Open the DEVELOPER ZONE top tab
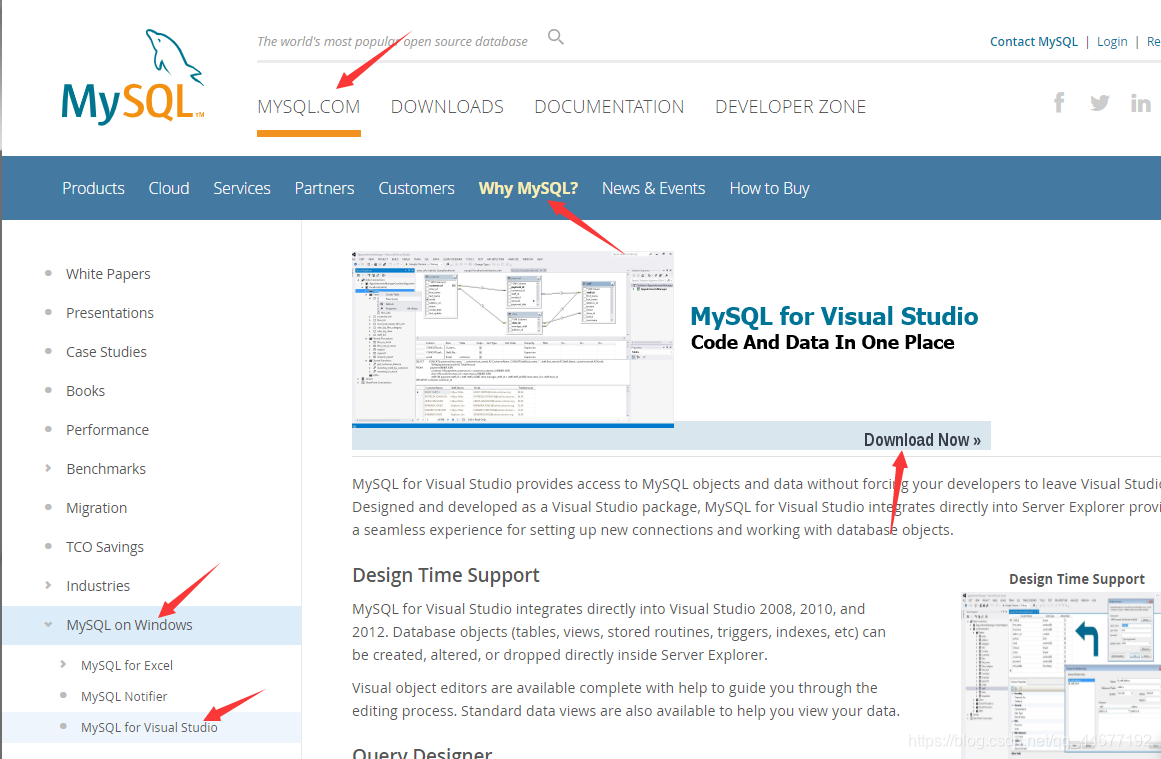Screen dimensions: 1161x759 (790, 107)
